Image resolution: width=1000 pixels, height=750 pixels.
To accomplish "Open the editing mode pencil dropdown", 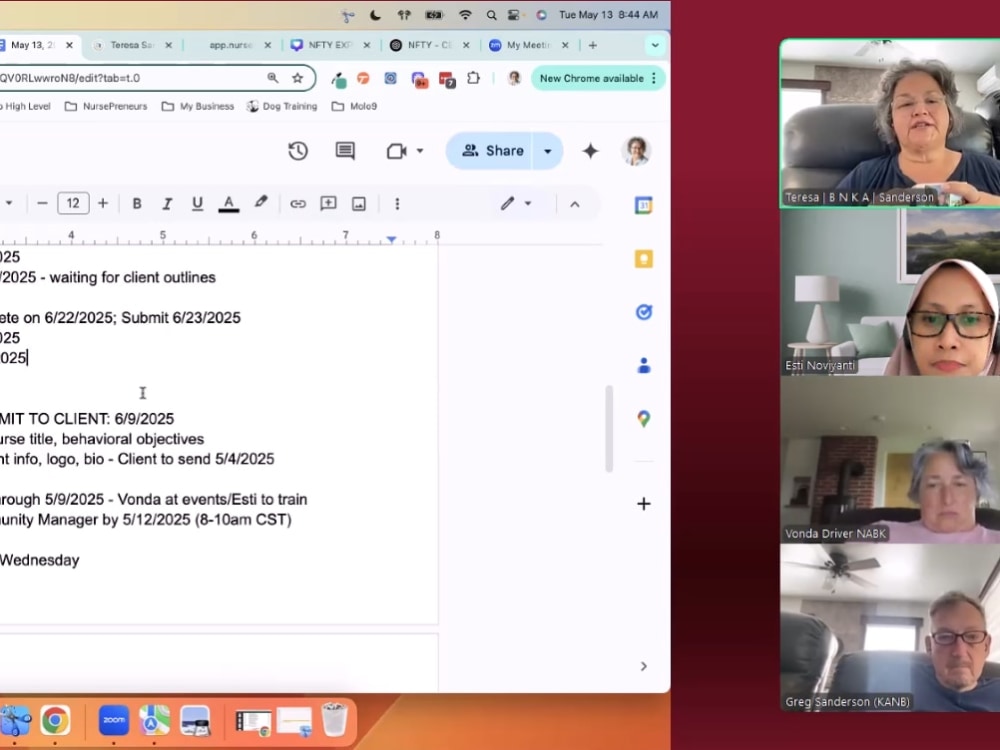I will coord(515,203).
